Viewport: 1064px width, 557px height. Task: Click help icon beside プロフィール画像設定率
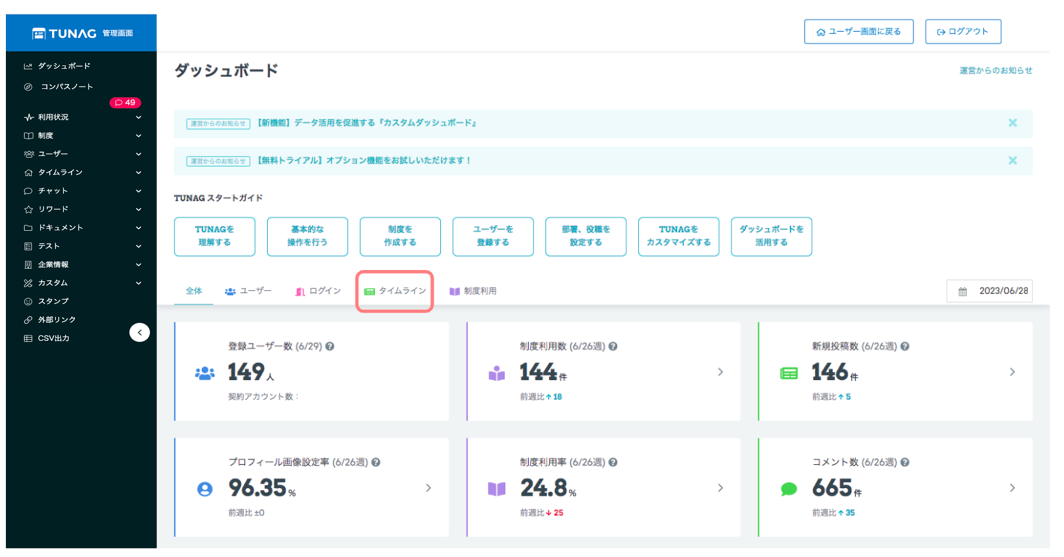pyautogui.click(x=376, y=462)
